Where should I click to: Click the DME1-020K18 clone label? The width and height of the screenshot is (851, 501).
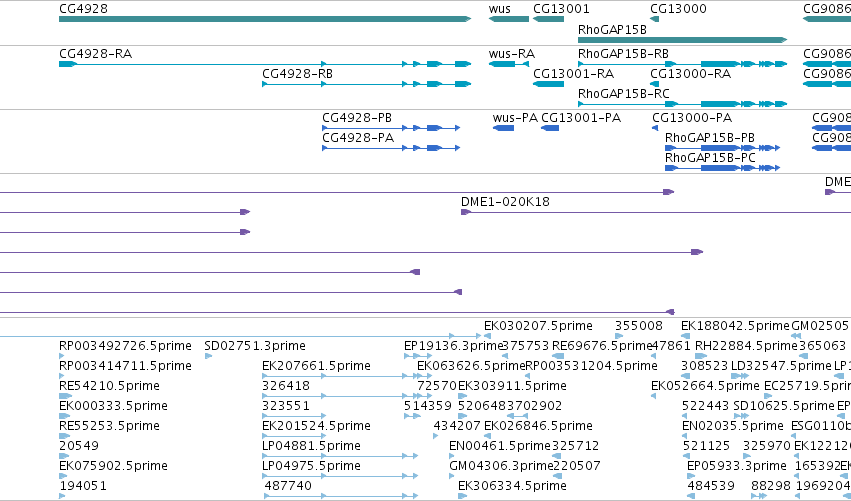coord(505,202)
